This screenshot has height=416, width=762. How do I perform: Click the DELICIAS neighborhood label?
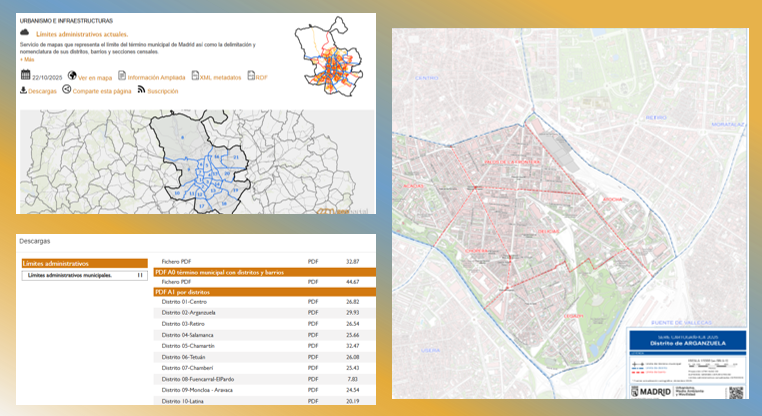tap(548, 231)
